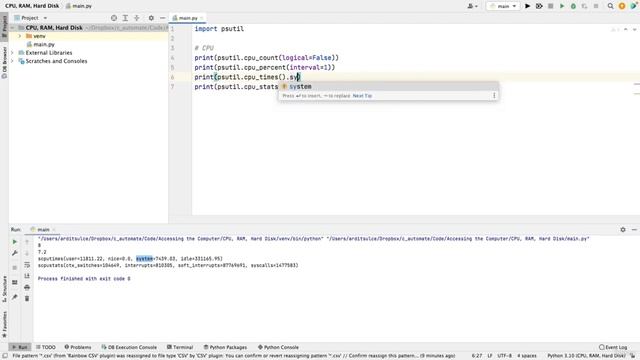Click the '4 spaces' indent entry
640x360 pixels.
click(x=527, y=356)
